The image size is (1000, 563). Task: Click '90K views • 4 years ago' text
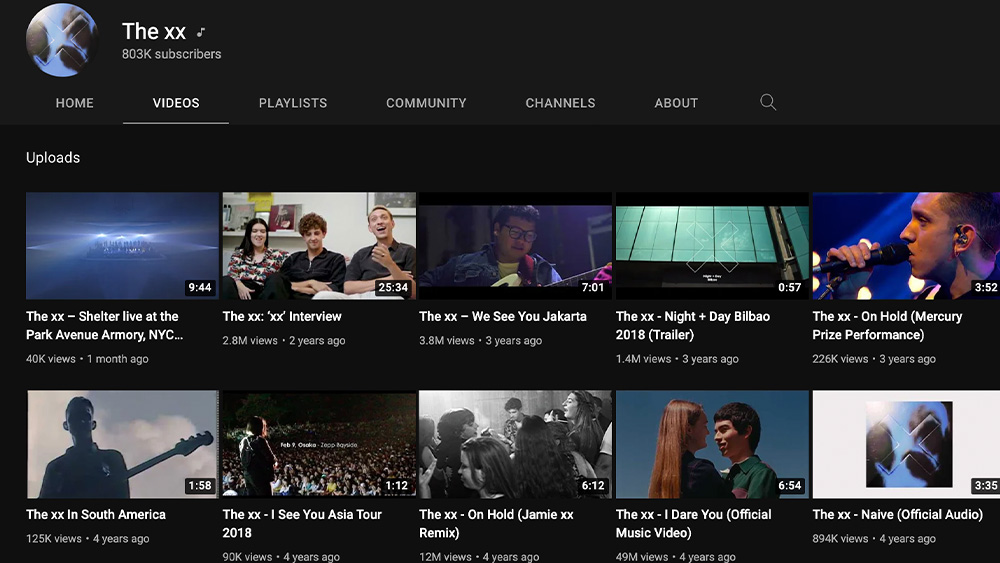(281, 557)
